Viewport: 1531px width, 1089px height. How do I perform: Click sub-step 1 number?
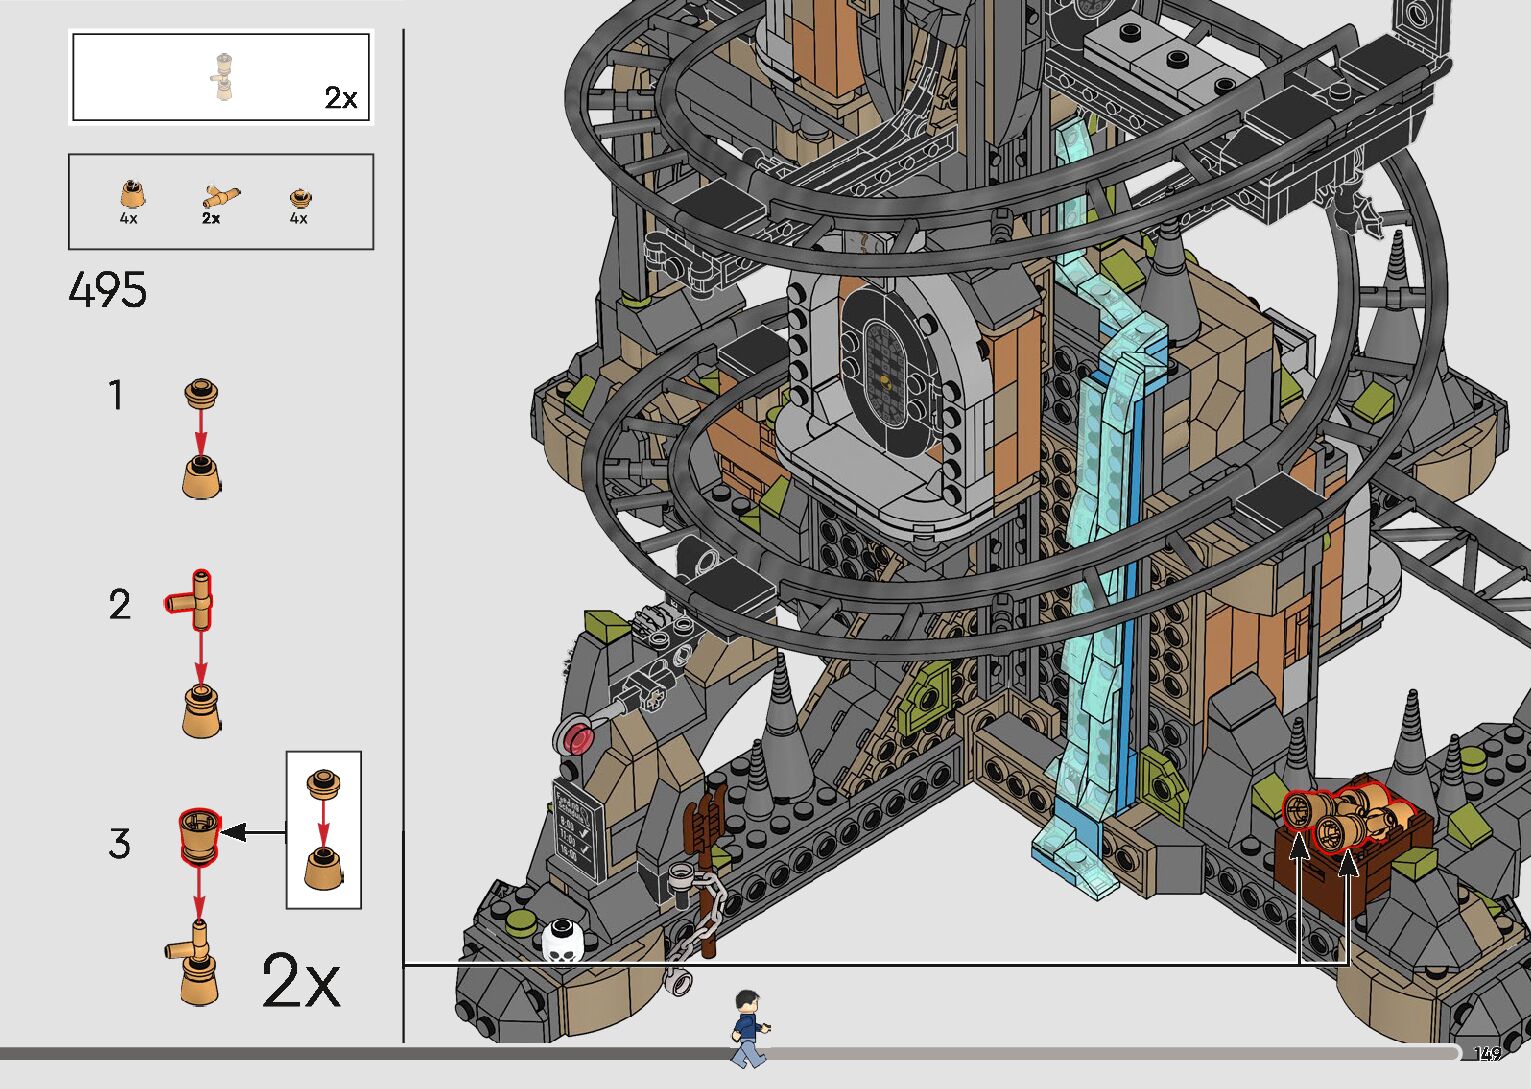point(117,396)
